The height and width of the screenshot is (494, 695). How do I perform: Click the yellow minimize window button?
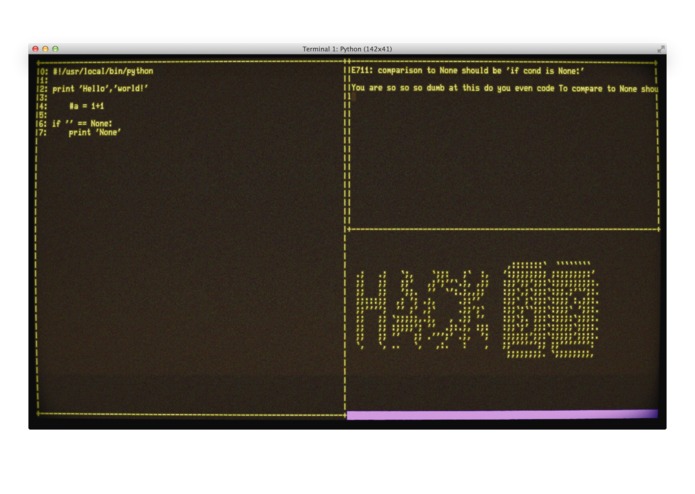pyautogui.click(x=45, y=49)
